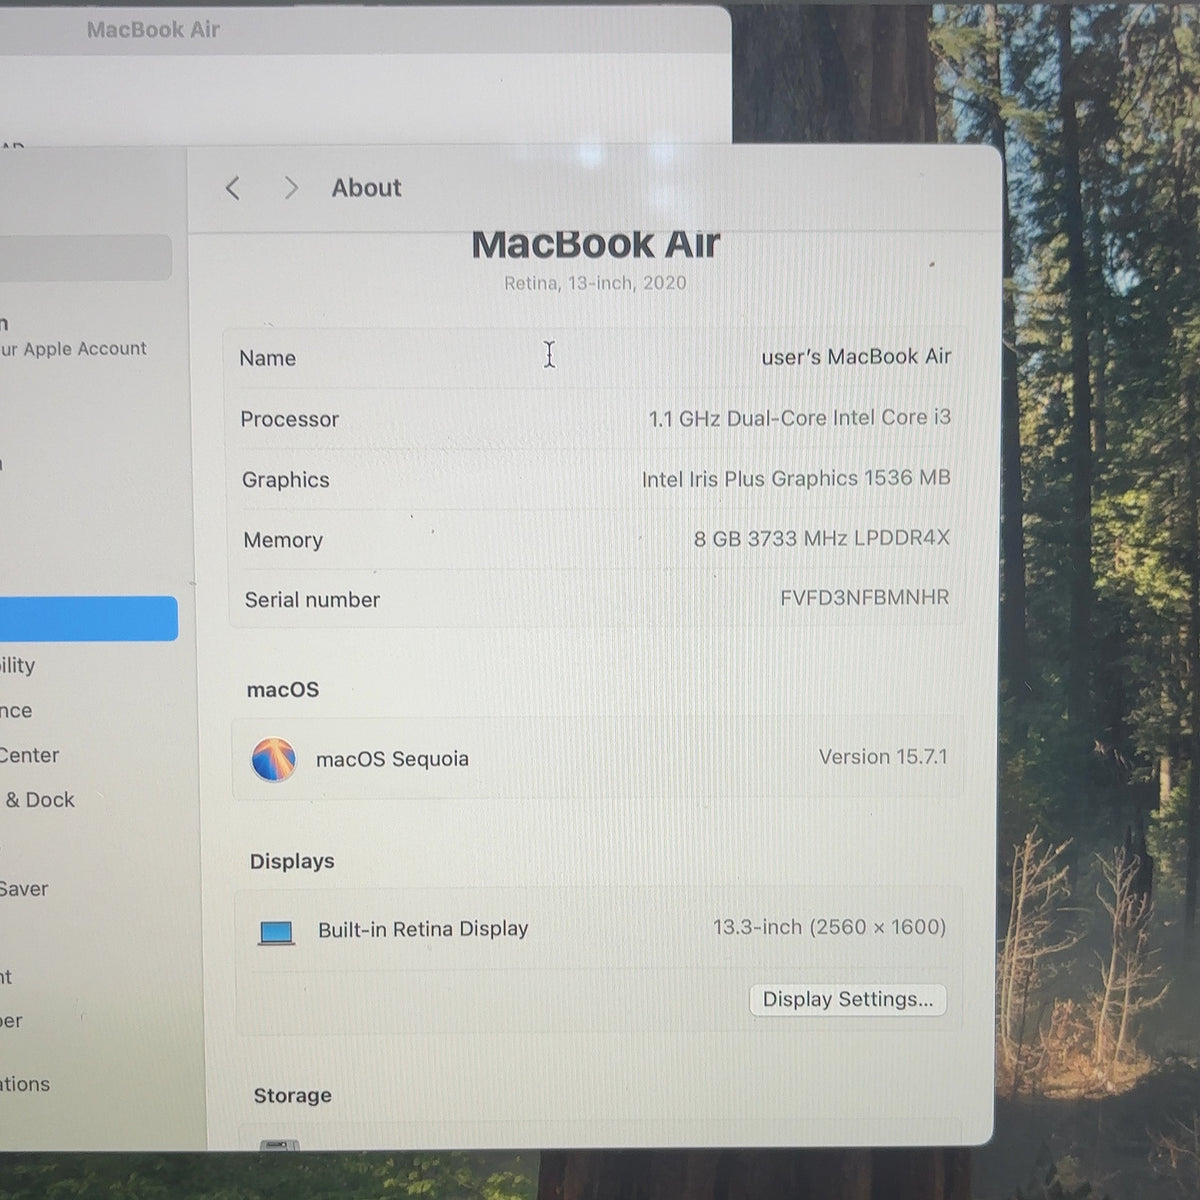The height and width of the screenshot is (1200, 1200).
Task: Open Display Settings
Action: point(848,999)
